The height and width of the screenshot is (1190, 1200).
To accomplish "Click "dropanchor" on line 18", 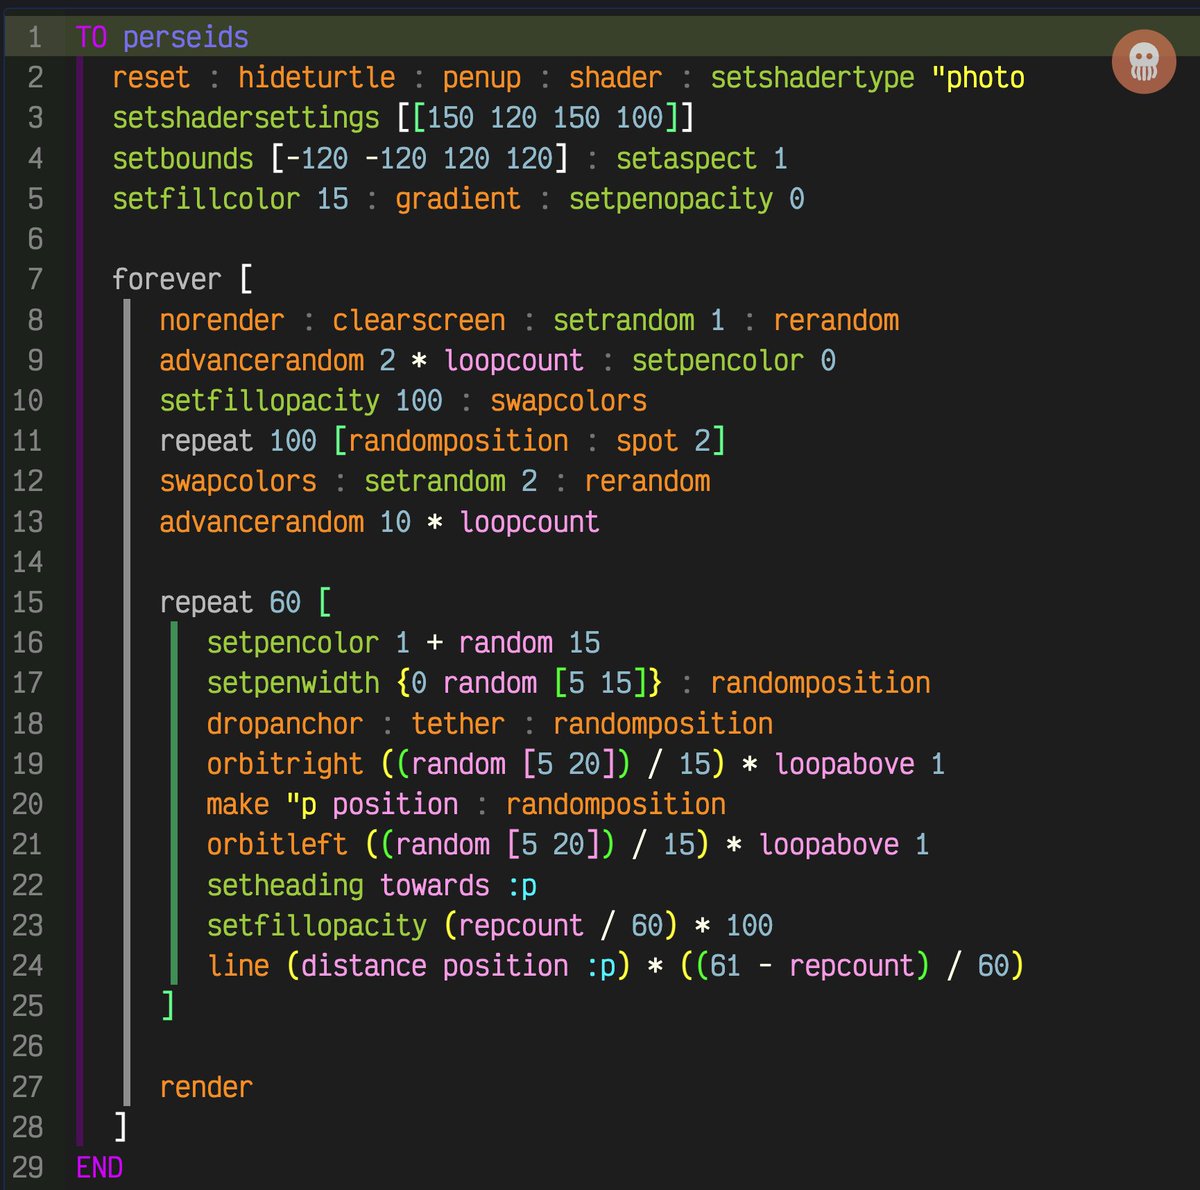I will (x=285, y=724).
